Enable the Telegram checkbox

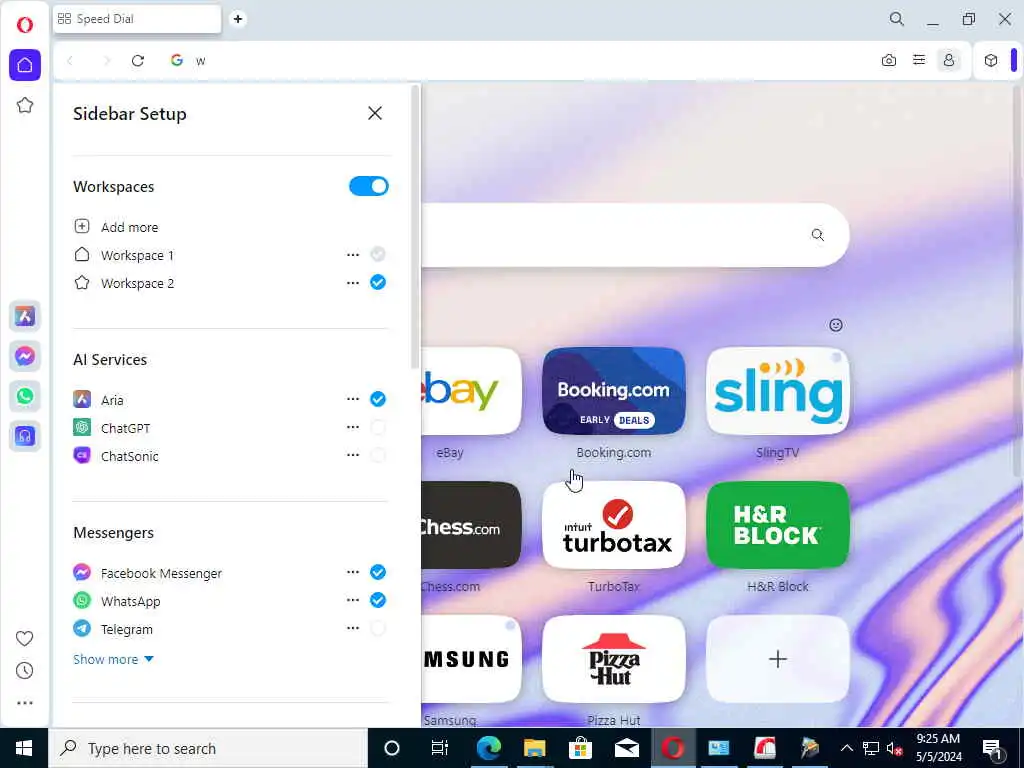point(378,628)
